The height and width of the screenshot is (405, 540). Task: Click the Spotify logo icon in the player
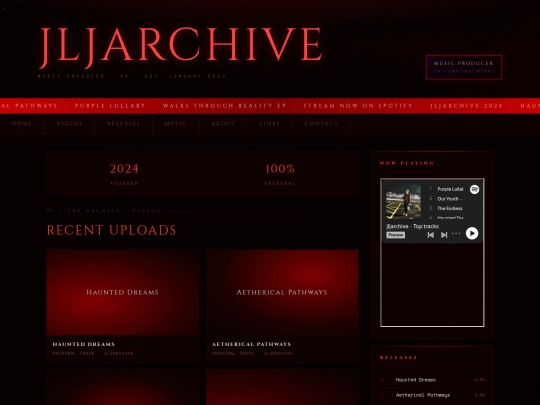pyautogui.click(x=475, y=189)
